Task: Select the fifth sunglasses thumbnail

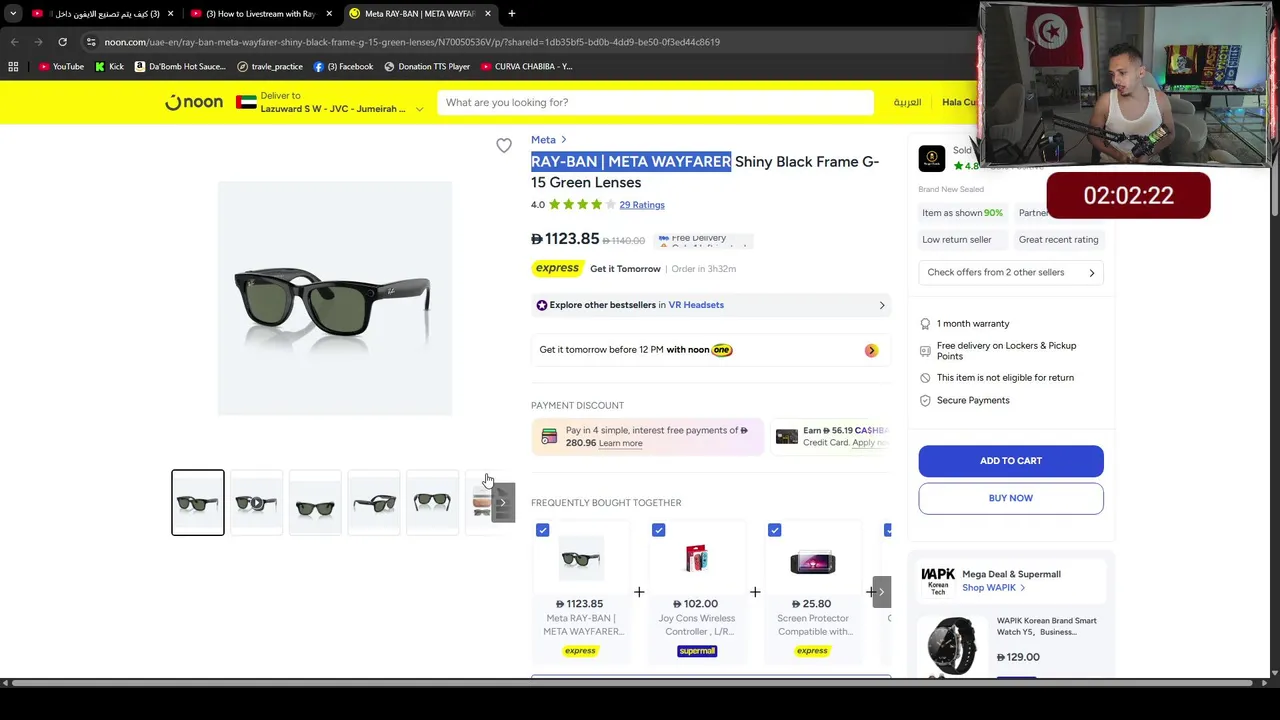Action: (432, 502)
